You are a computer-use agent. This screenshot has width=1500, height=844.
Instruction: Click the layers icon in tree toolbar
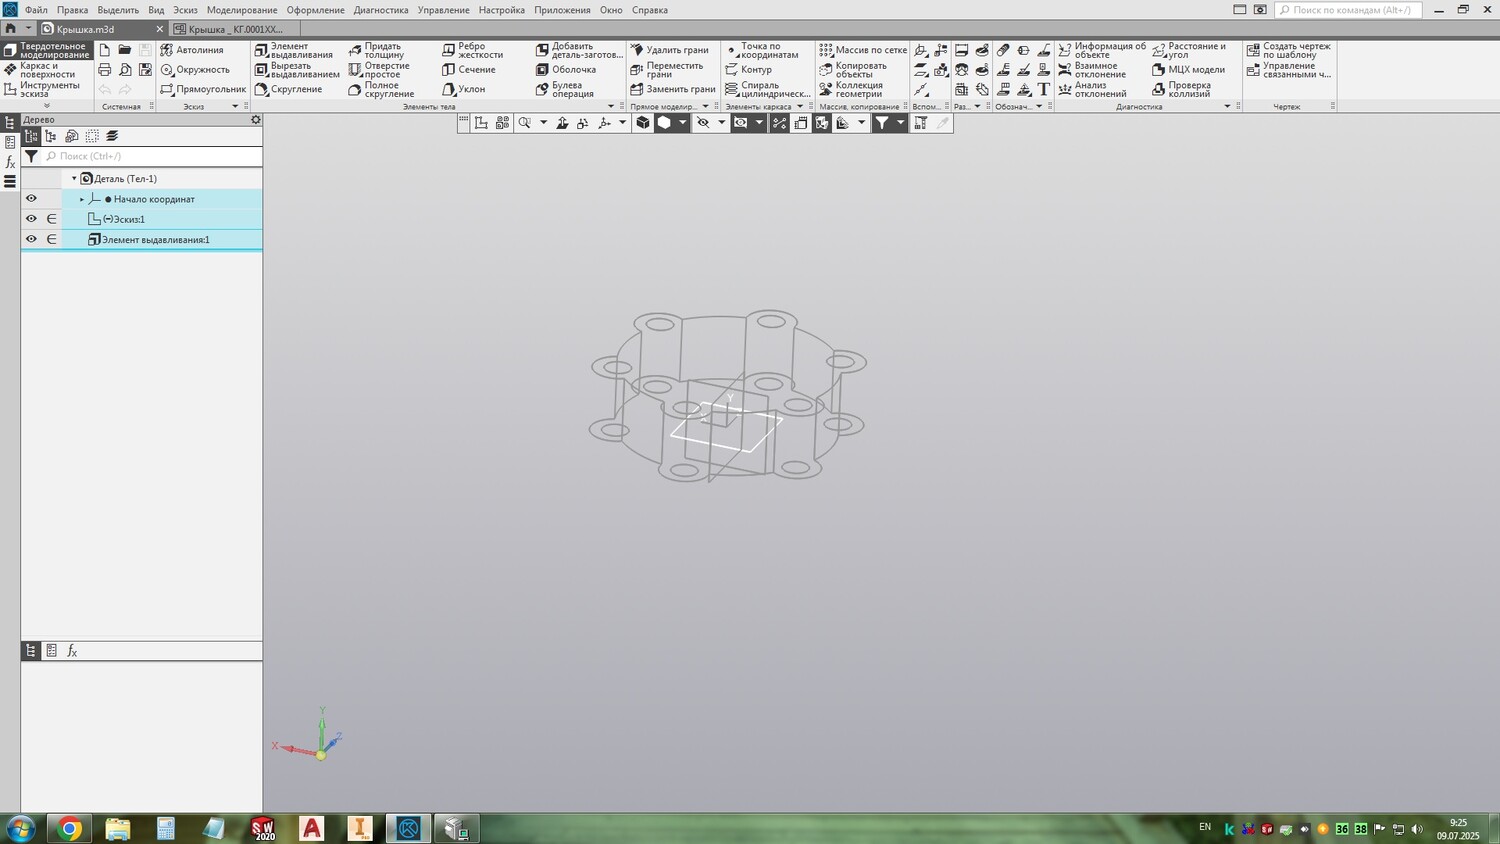click(112, 136)
